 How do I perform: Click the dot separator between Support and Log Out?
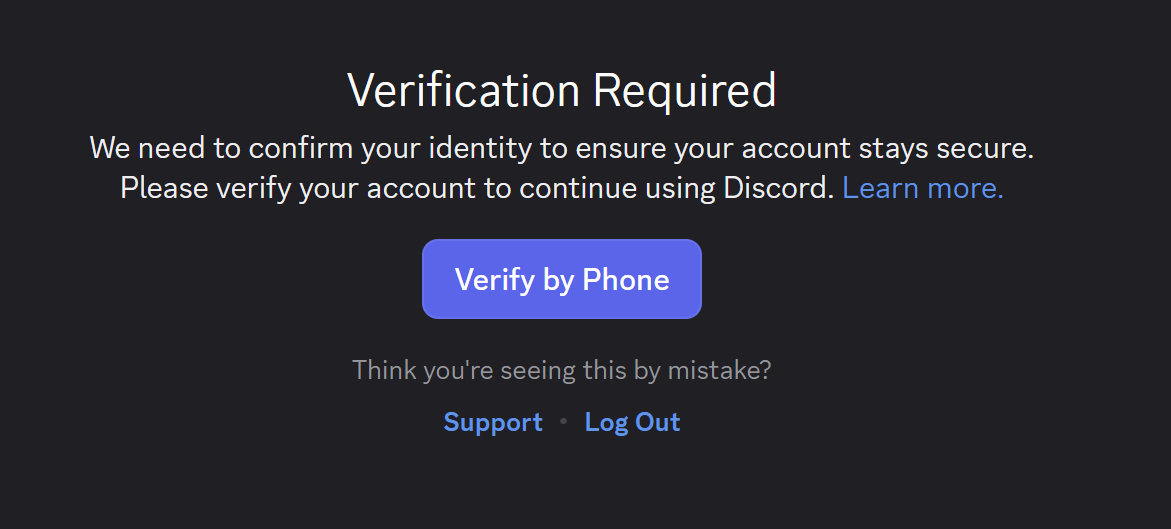click(x=563, y=423)
